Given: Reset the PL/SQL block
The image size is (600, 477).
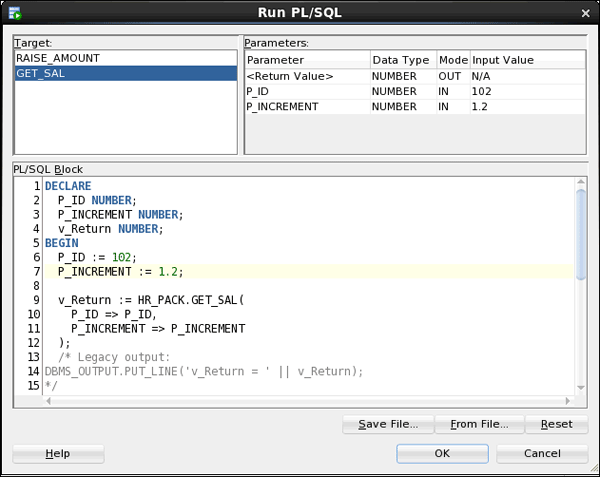Looking at the screenshot, I should (556, 424).
